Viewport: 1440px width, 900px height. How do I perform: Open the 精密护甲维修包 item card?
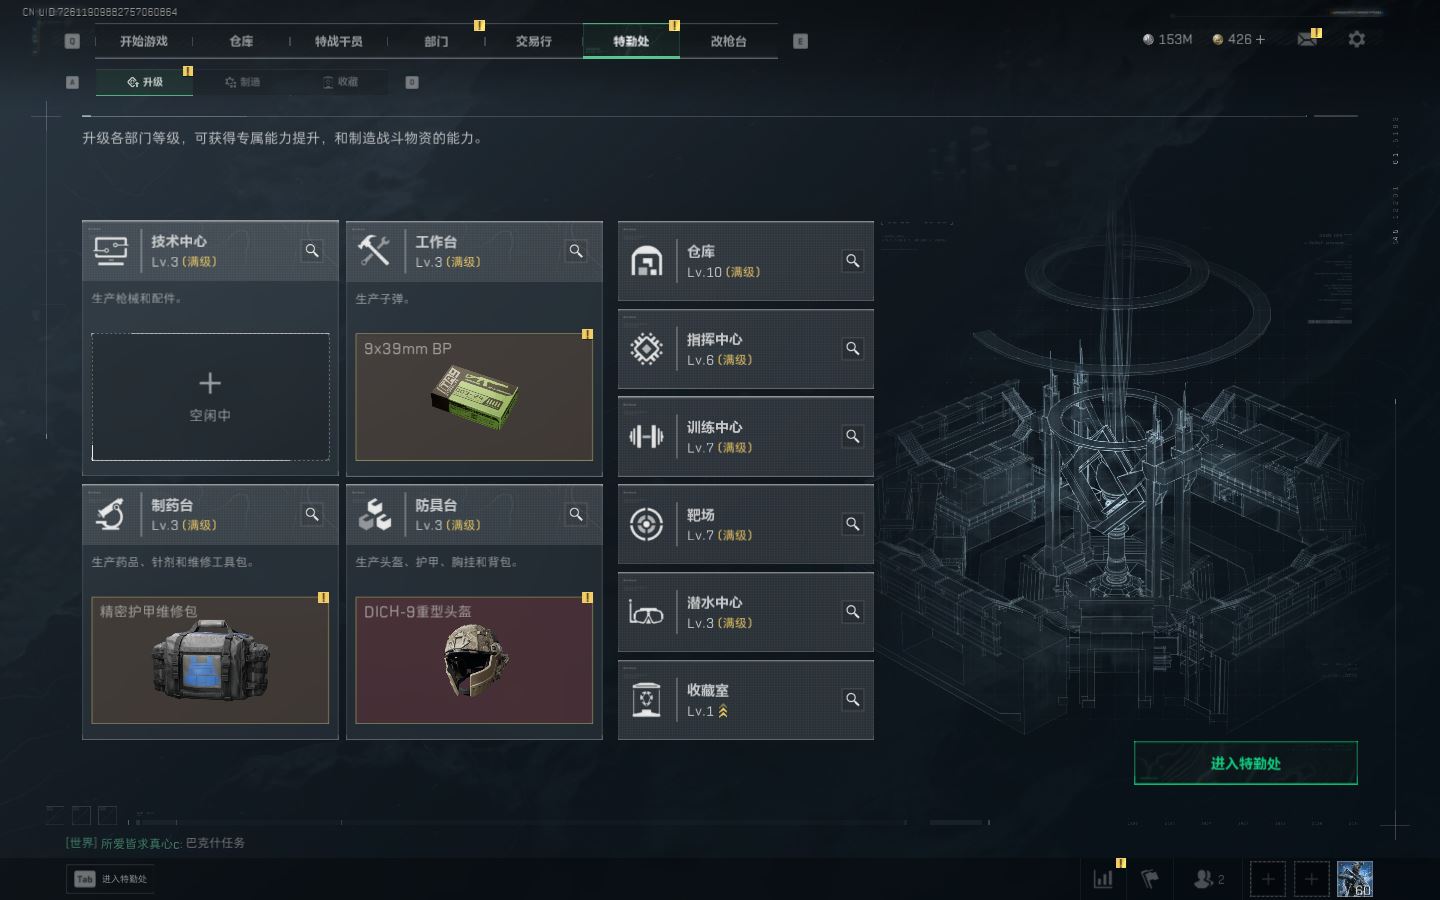tap(210, 660)
